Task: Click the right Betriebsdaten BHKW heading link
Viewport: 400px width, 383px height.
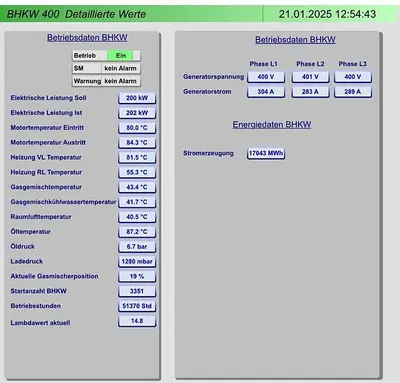Action: point(295,40)
